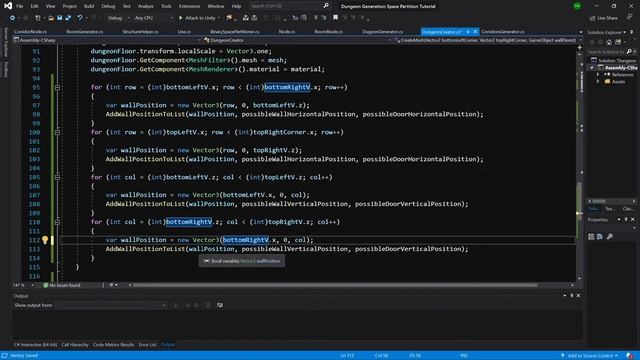
Task: Open the View menu
Action: pos(50,6)
